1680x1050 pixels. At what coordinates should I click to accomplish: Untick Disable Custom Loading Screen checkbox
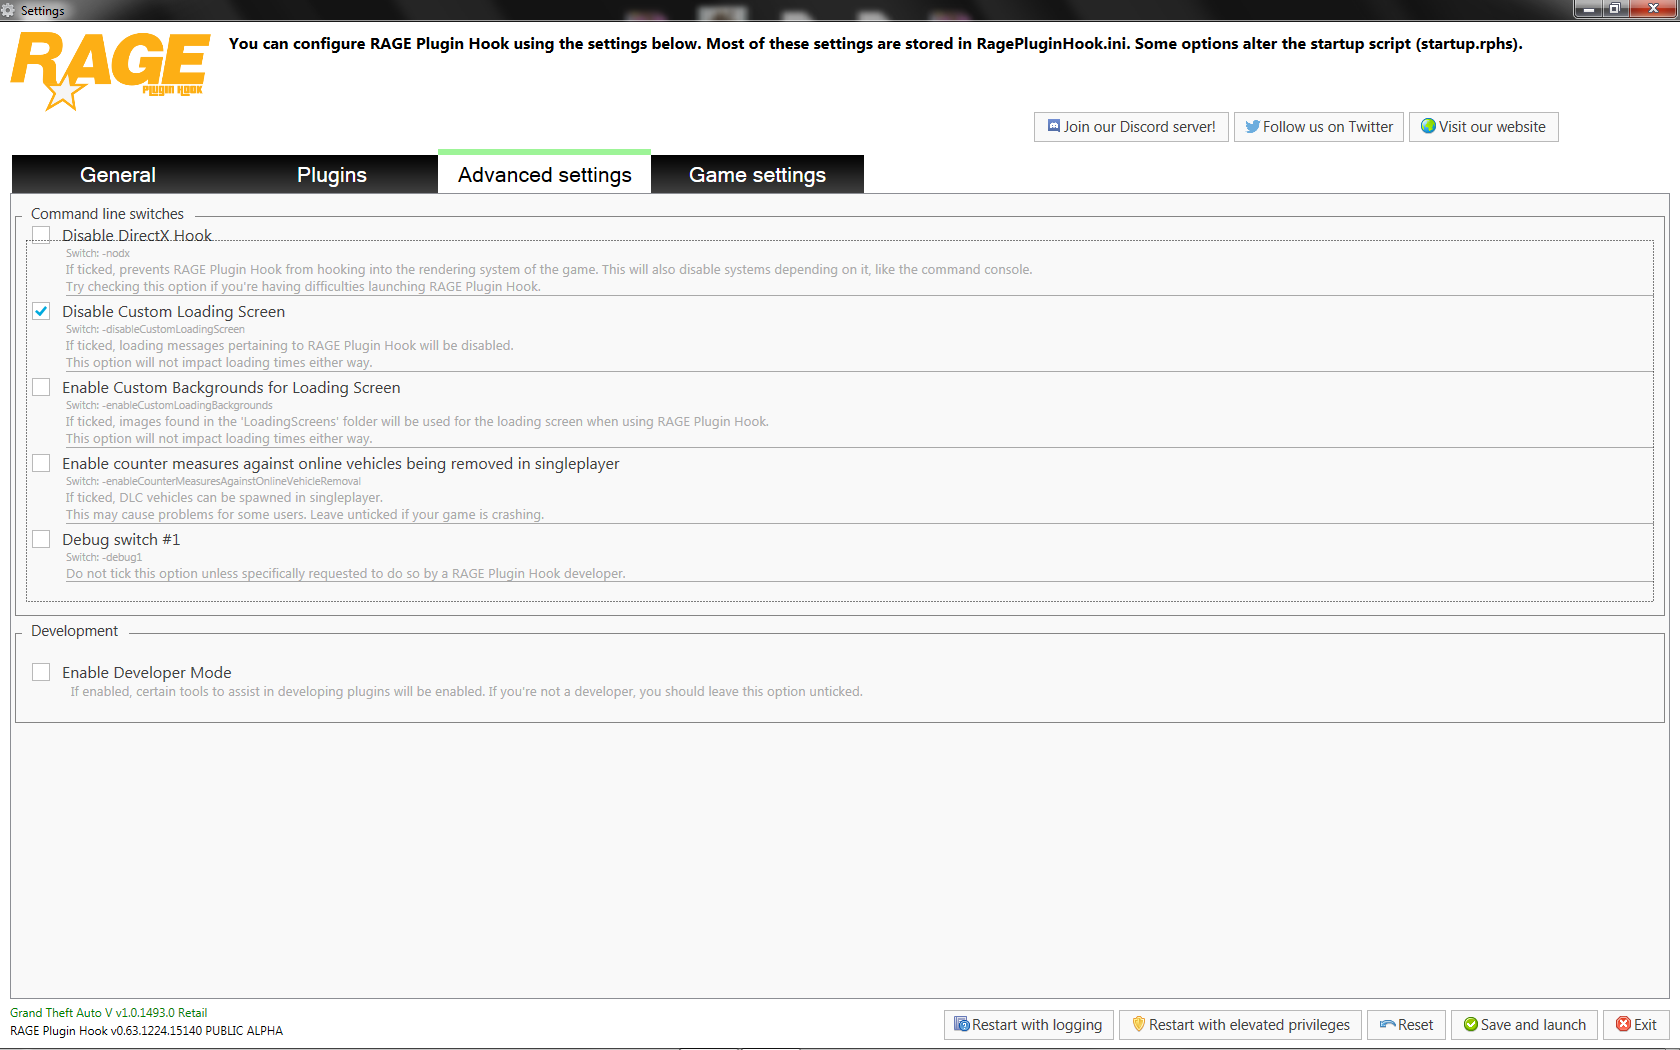tap(41, 311)
